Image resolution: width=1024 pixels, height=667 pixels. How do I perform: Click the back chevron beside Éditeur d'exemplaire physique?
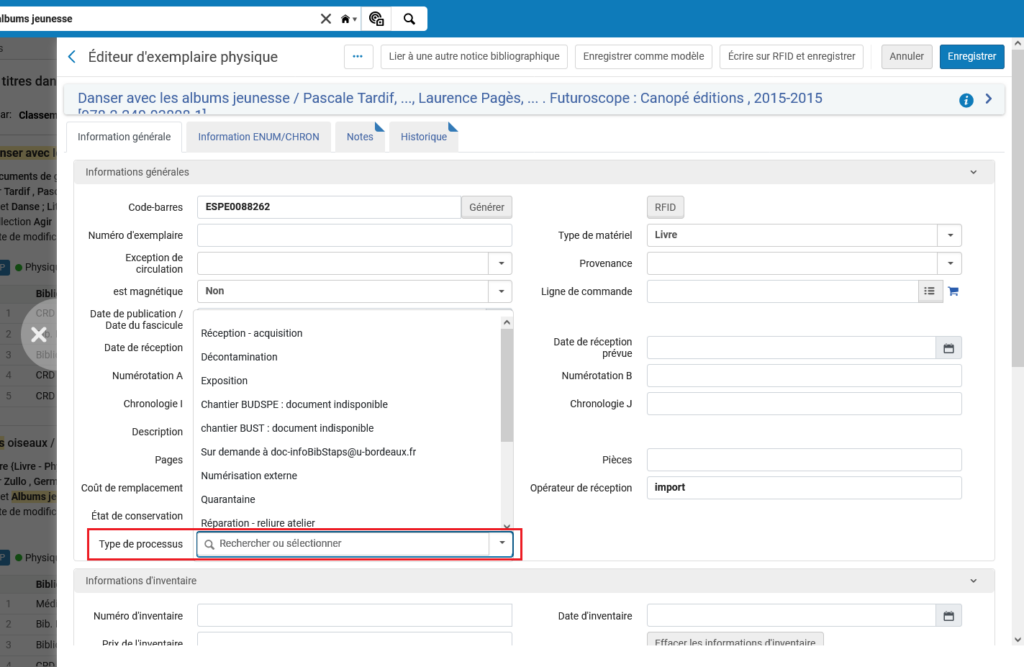[x=71, y=57]
